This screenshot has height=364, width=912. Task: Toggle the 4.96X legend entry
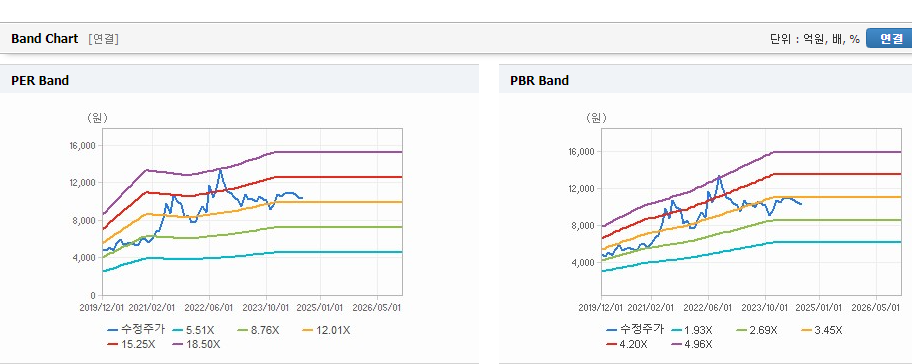[x=693, y=344]
